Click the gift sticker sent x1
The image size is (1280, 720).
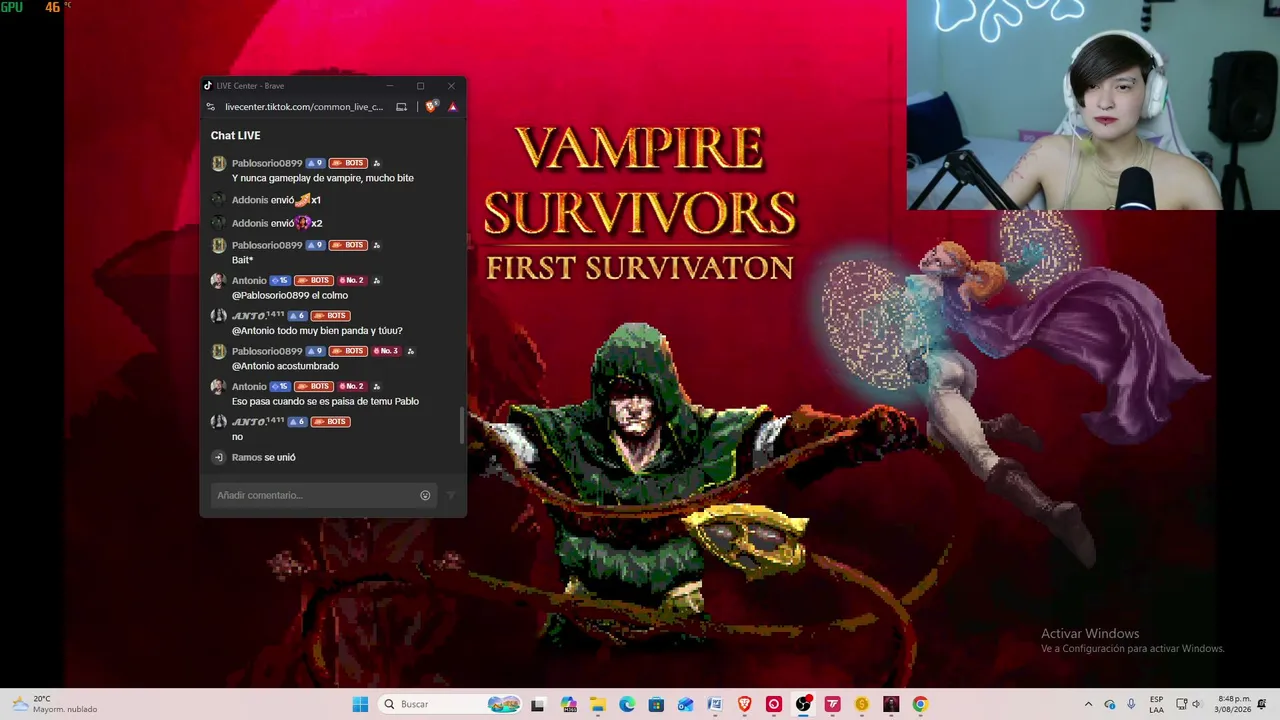(x=302, y=200)
